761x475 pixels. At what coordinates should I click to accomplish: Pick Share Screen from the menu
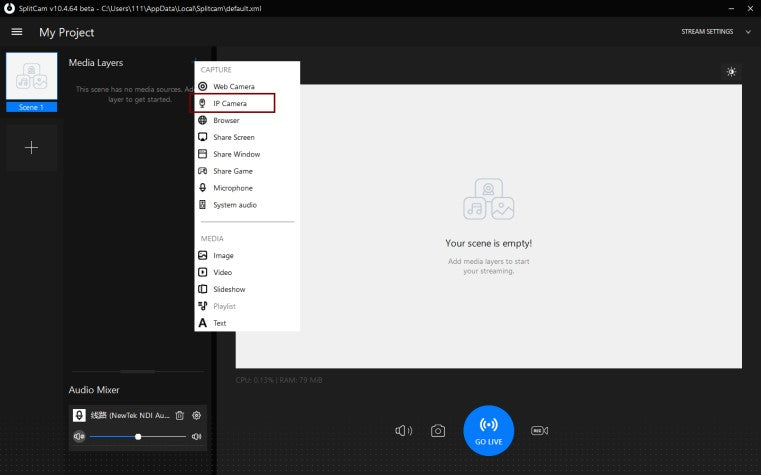pyautogui.click(x=233, y=137)
